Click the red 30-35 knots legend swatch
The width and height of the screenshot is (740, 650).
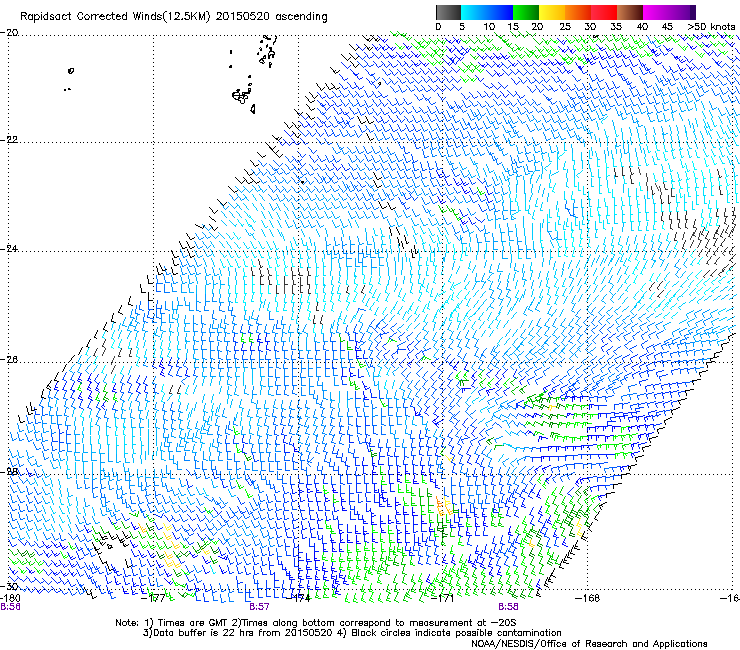click(604, 12)
